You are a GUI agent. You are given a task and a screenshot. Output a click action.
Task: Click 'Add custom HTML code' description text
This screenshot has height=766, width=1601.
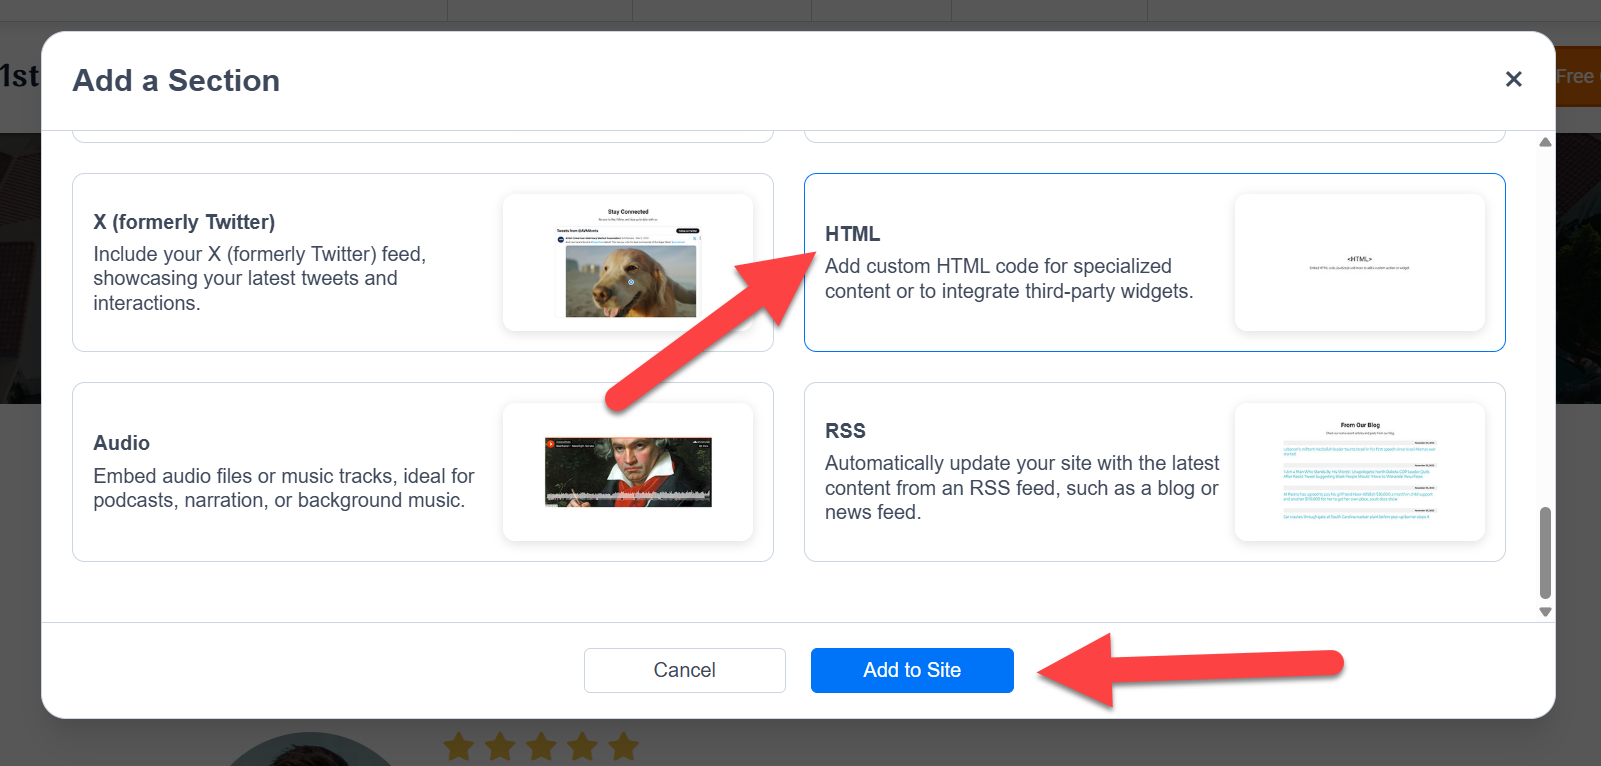point(1009,279)
